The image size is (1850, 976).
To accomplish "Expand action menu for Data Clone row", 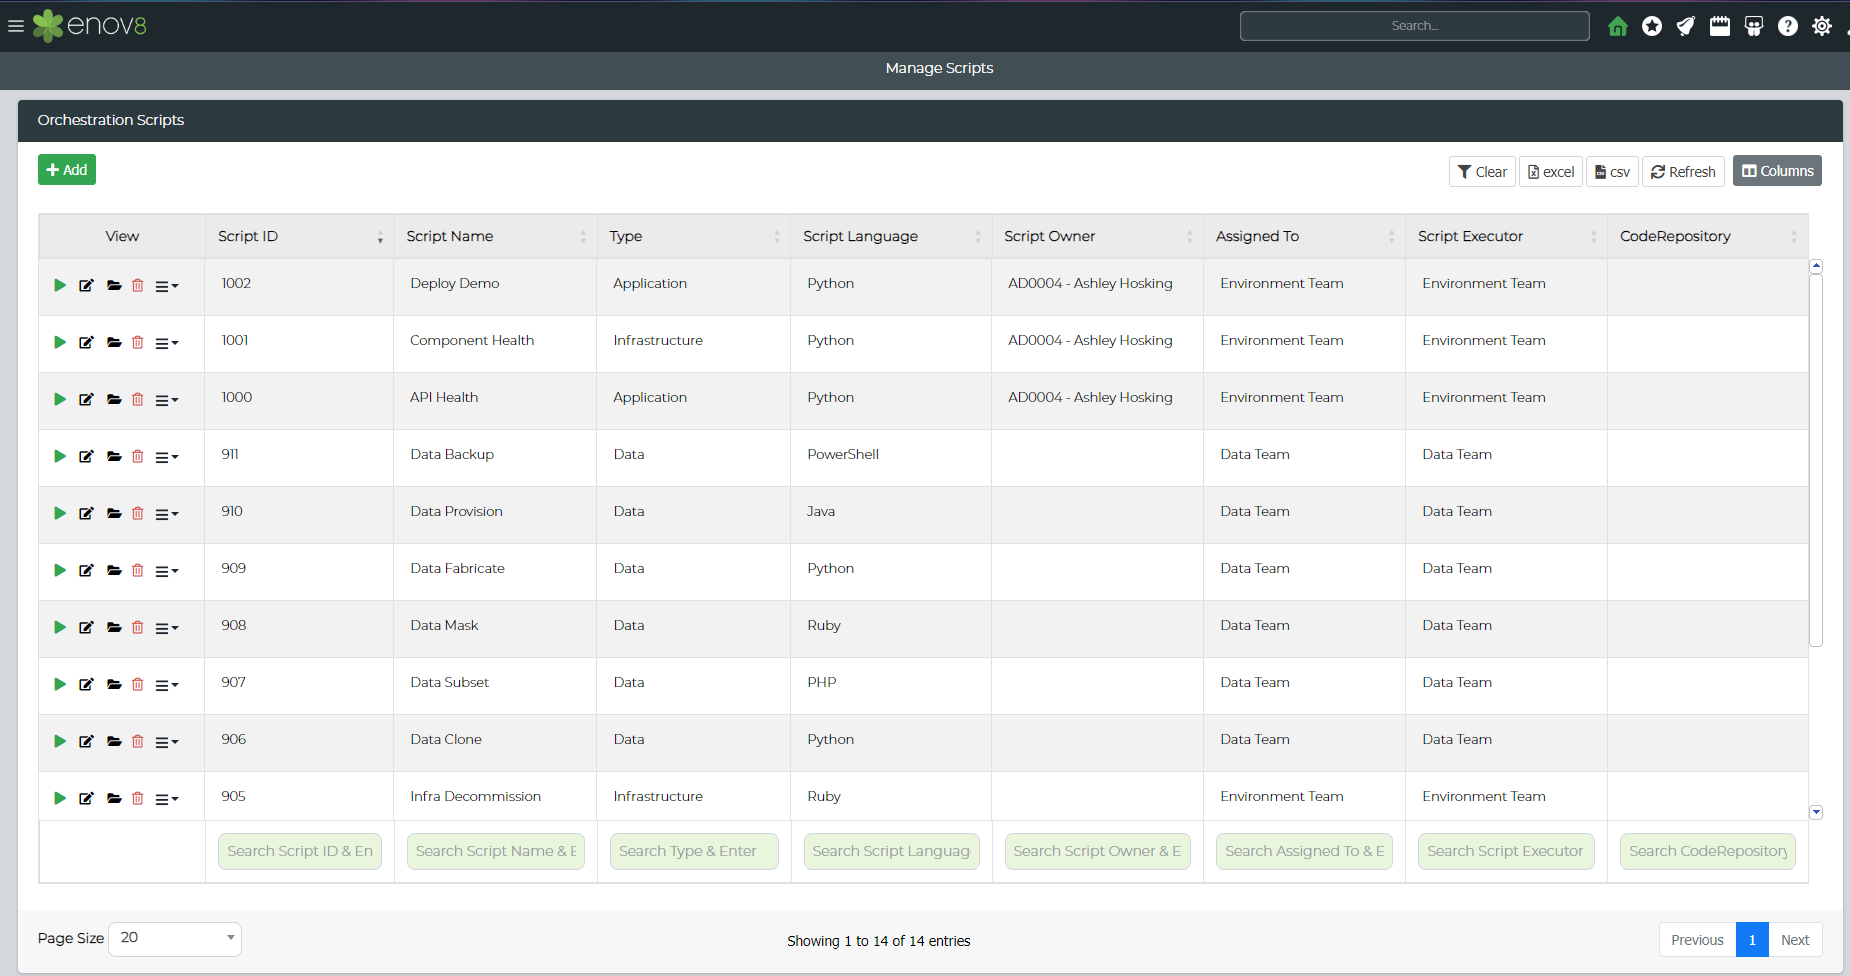I will click(167, 743).
